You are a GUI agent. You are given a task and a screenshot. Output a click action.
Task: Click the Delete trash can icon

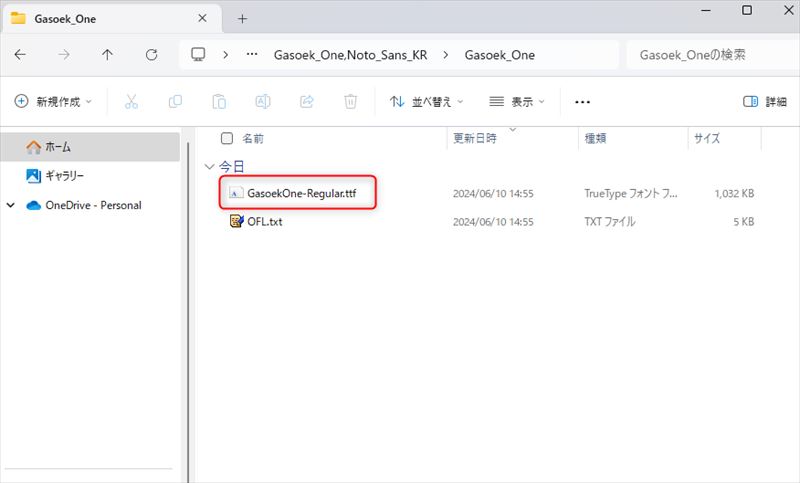(x=350, y=102)
